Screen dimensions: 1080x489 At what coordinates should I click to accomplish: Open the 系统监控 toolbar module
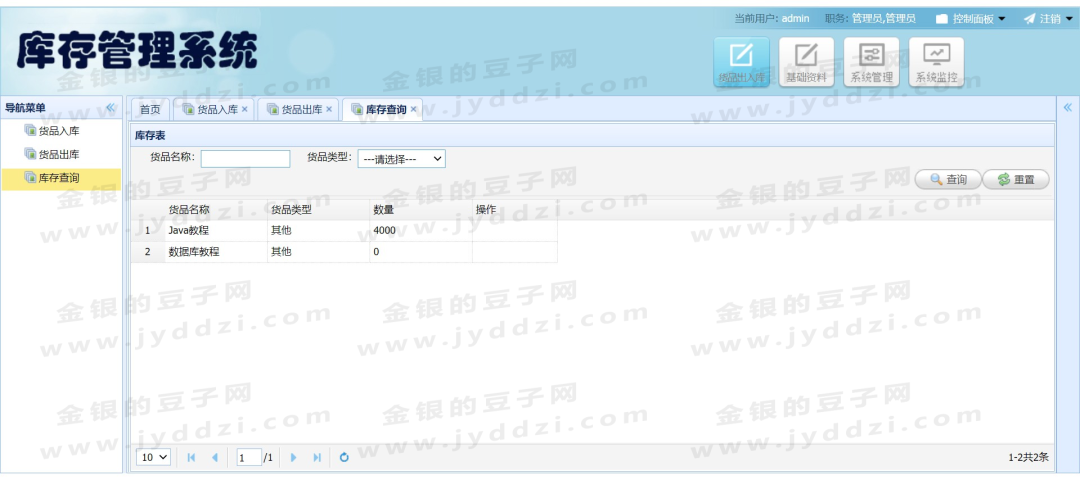936,62
